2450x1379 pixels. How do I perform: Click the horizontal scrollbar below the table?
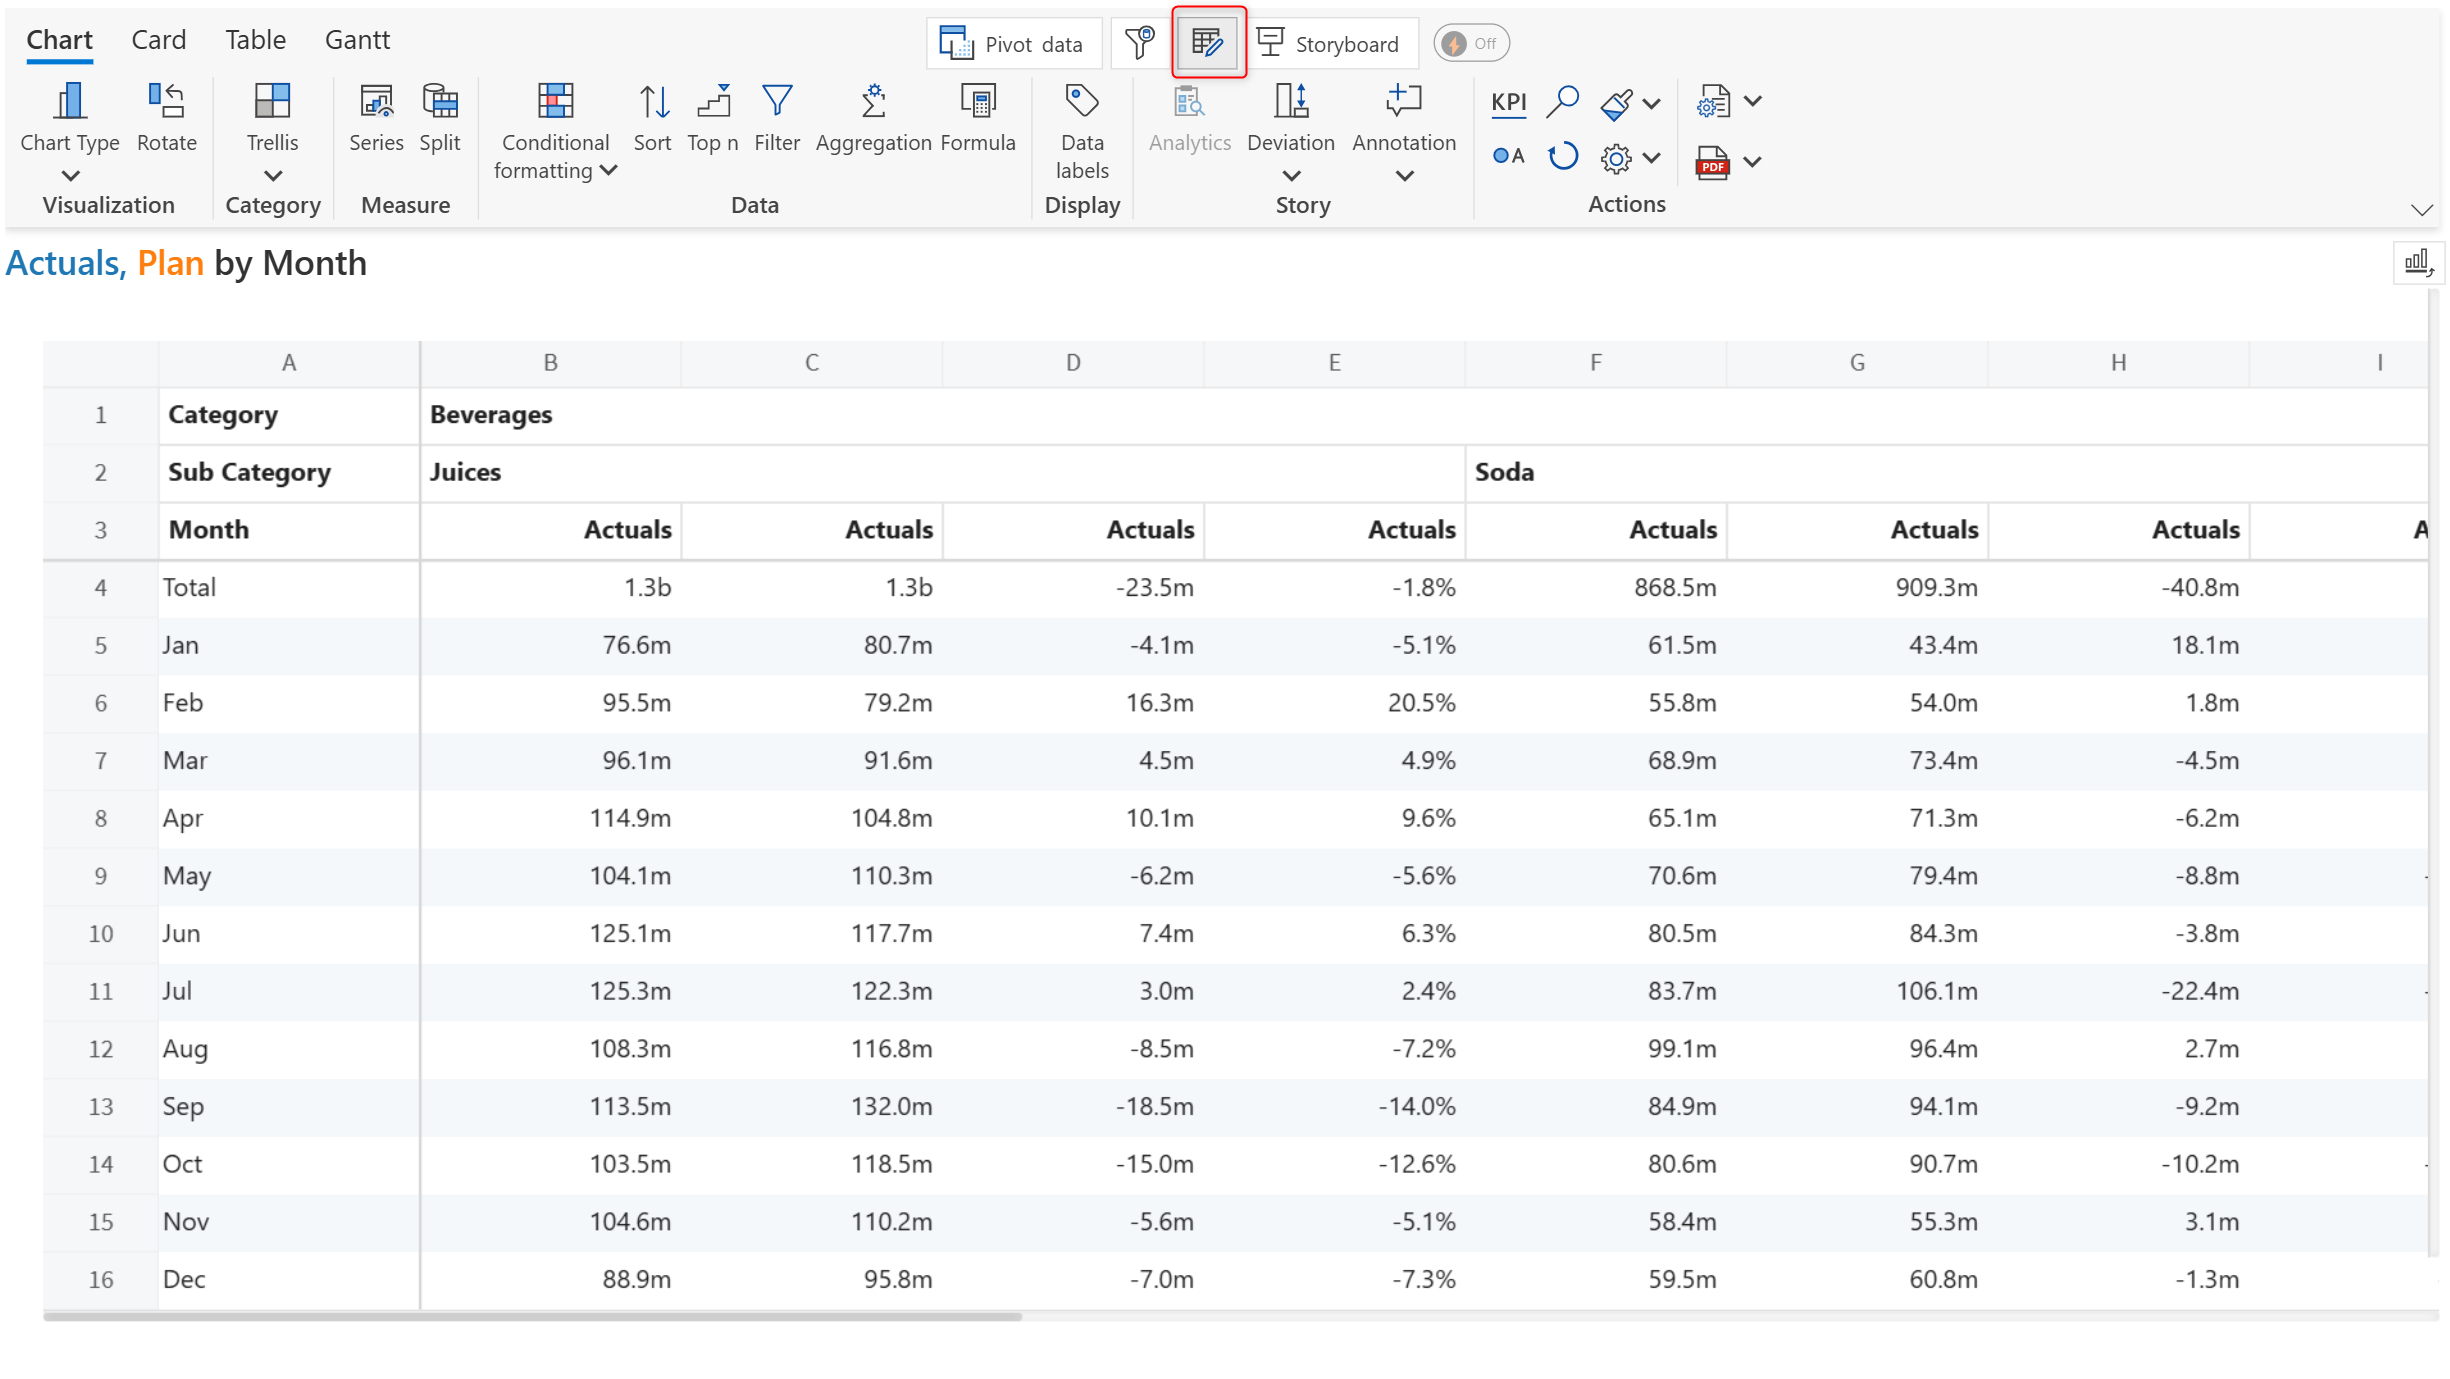531,1317
